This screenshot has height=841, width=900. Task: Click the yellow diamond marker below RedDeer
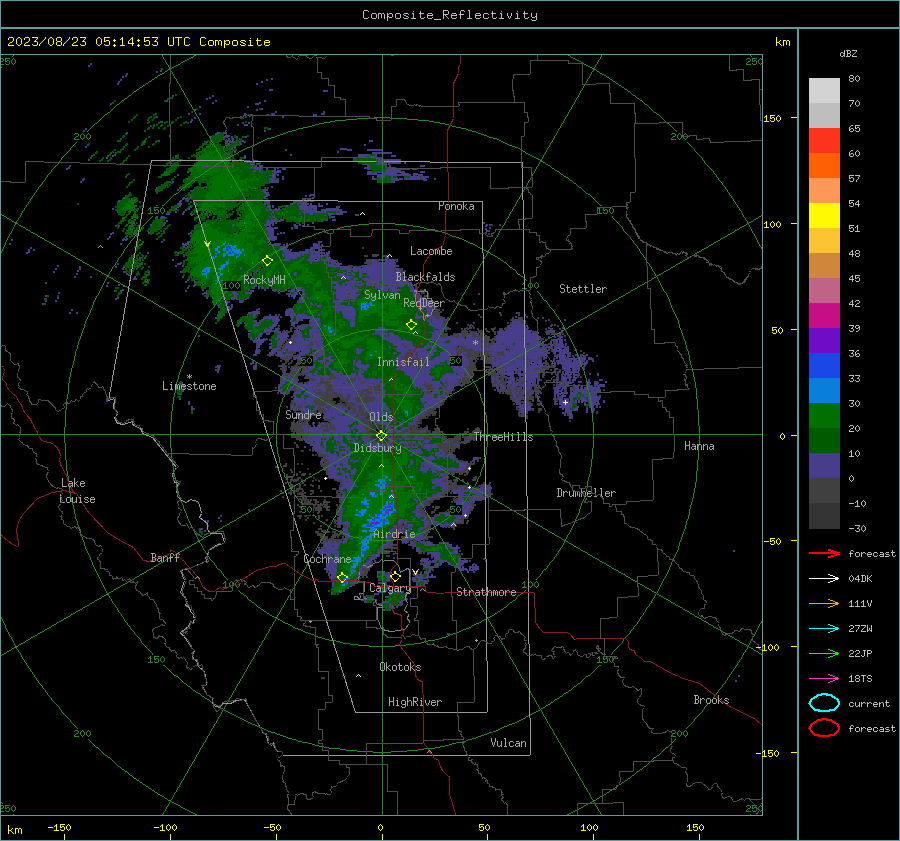coord(411,325)
